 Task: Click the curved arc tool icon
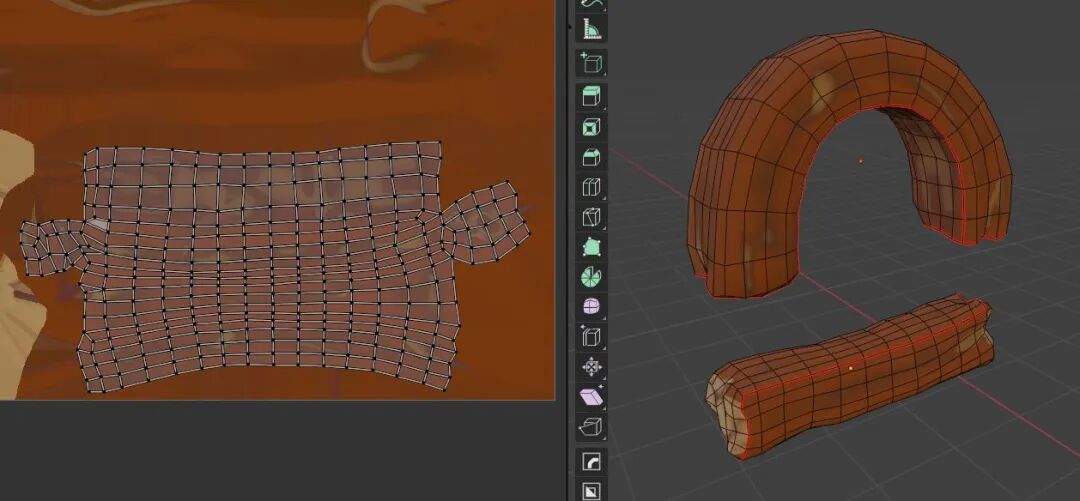coord(592,461)
